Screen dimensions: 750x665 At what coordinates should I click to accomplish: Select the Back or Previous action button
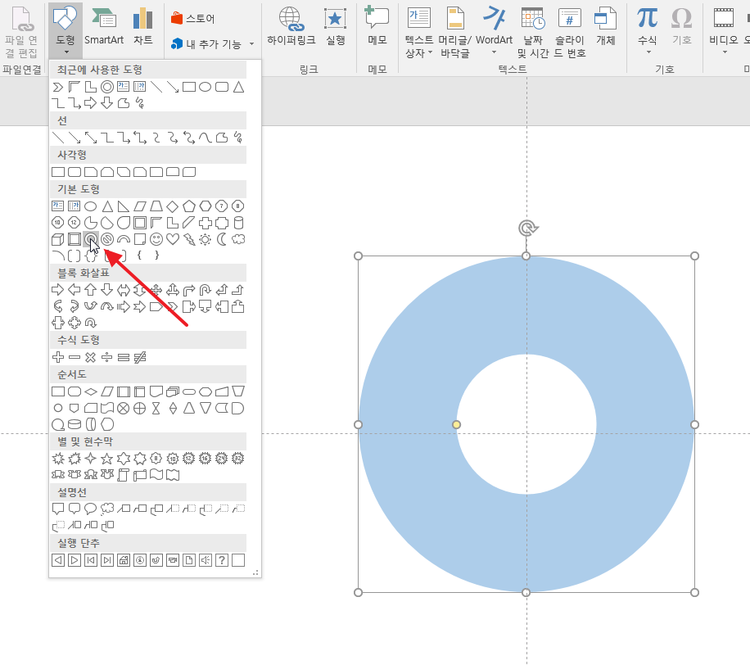pos(58,560)
